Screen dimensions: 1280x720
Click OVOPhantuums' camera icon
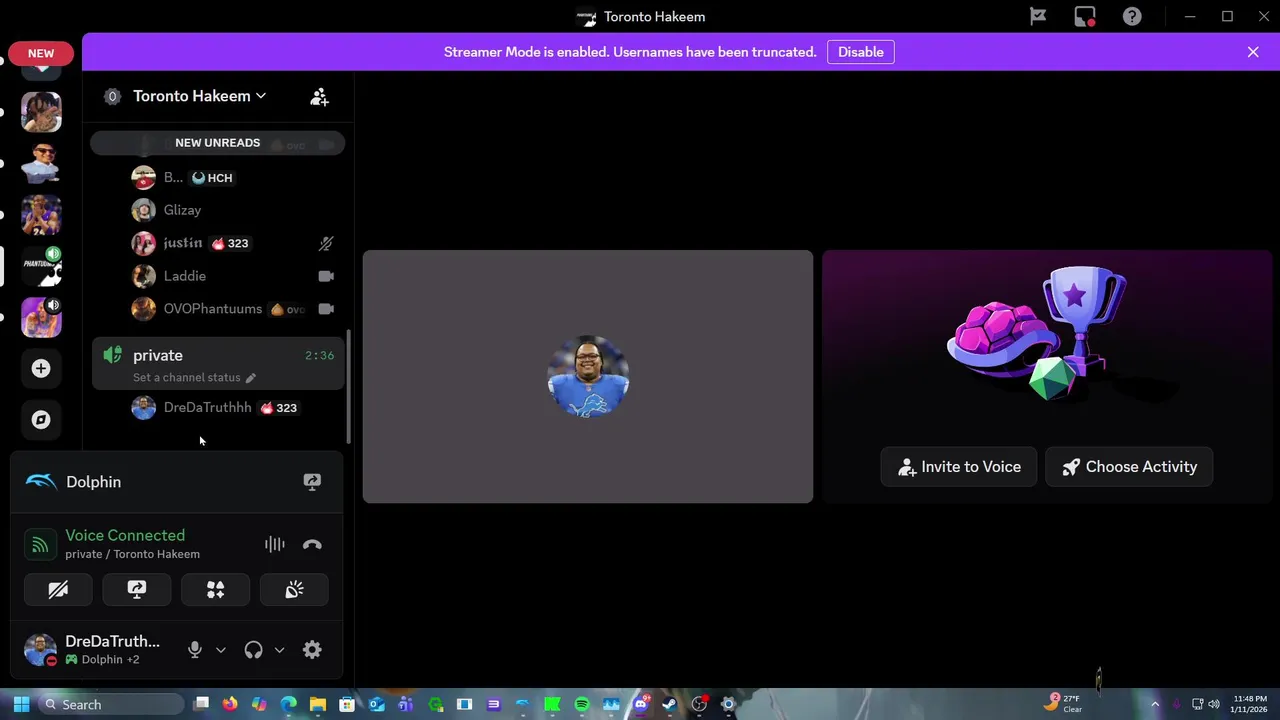pos(326,309)
